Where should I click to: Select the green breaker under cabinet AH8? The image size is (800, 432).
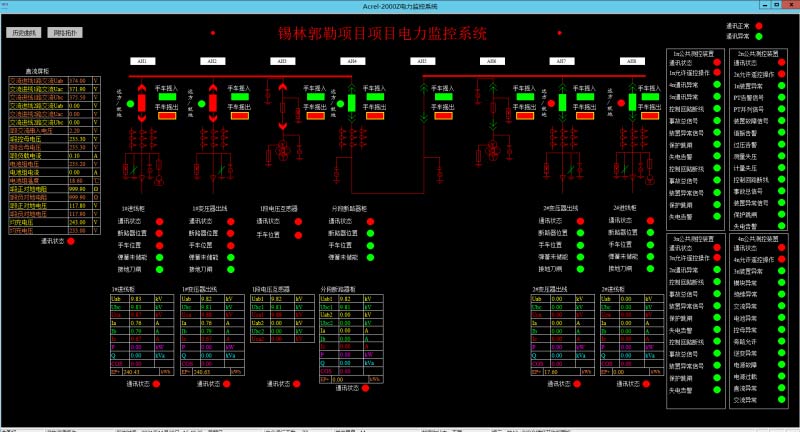[630, 104]
